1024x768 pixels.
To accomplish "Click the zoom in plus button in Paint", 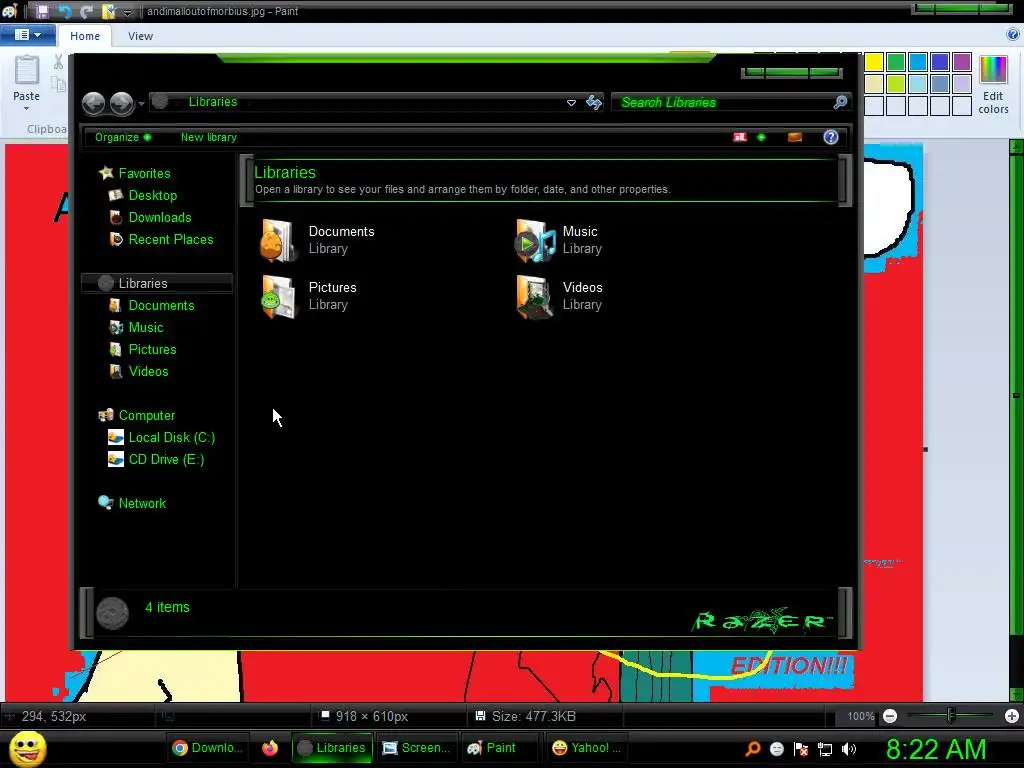I will click(1012, 716).
